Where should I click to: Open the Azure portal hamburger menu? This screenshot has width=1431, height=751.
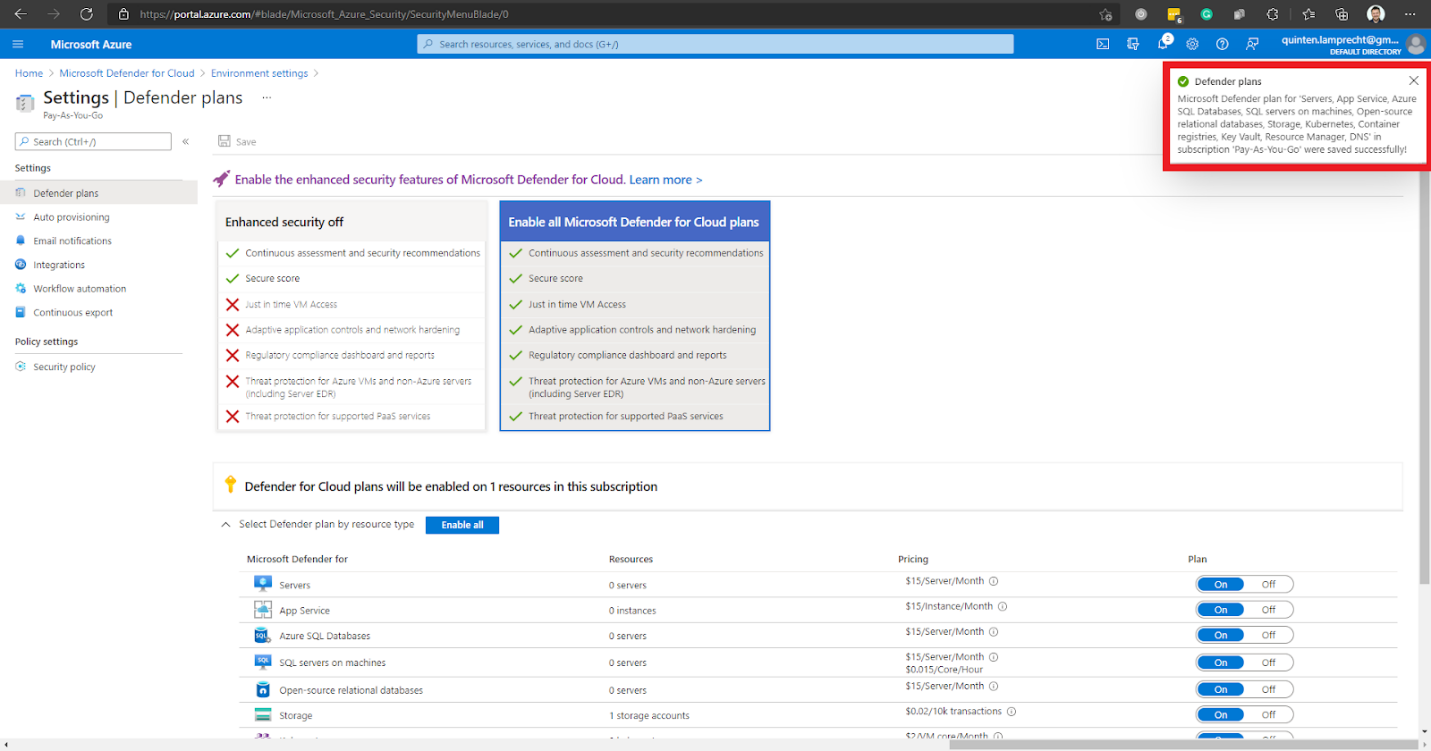click(17, 44)
